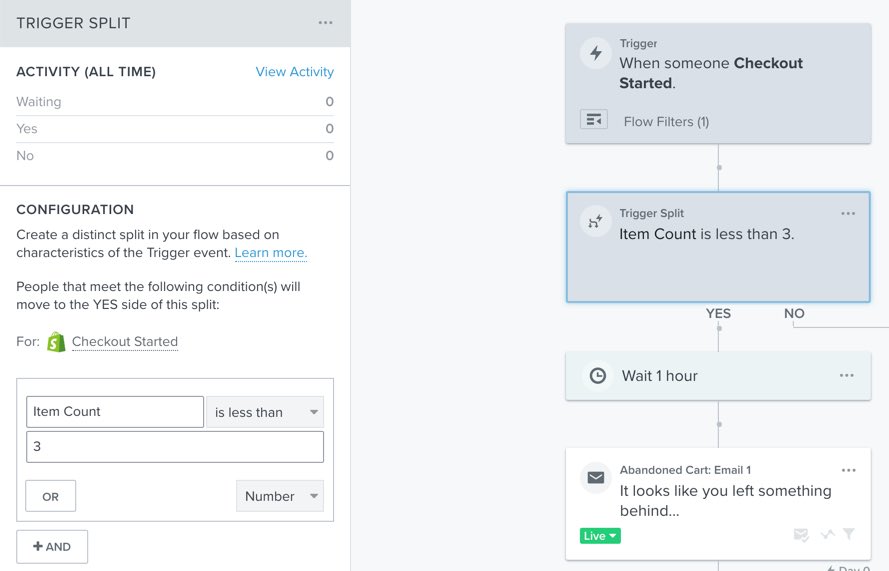Click the + AND button
This screenshot has height=571, width=889.
pyautogui.click(x=52, y=547)
